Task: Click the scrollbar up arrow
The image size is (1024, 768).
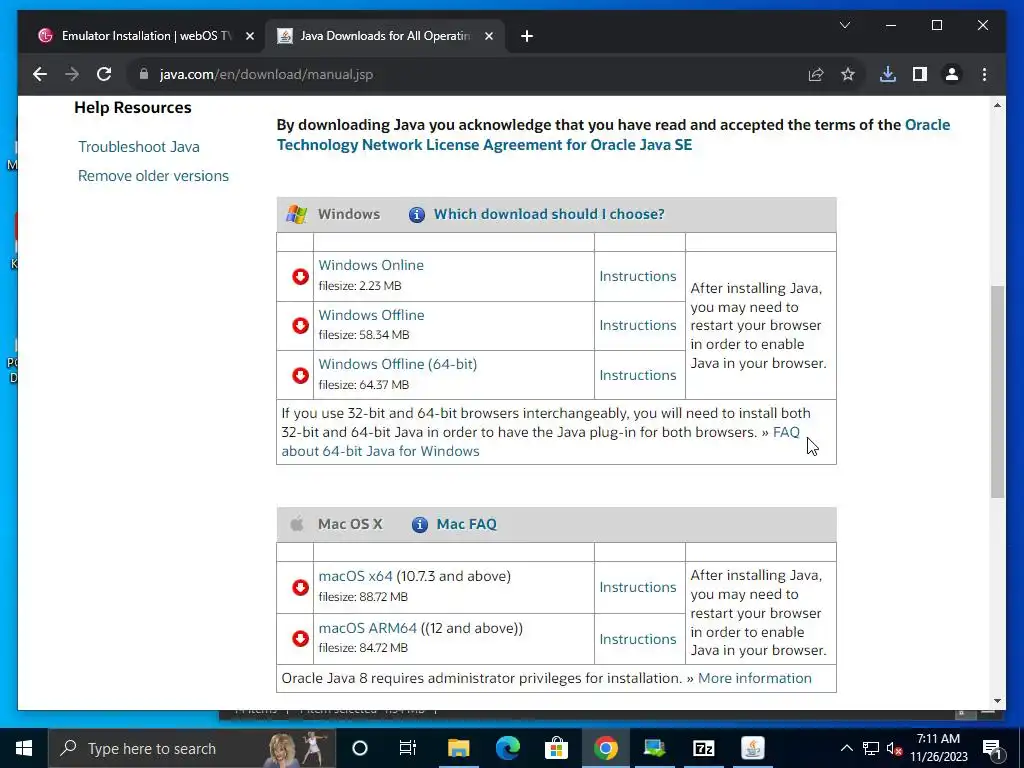Action: [997, 105]
